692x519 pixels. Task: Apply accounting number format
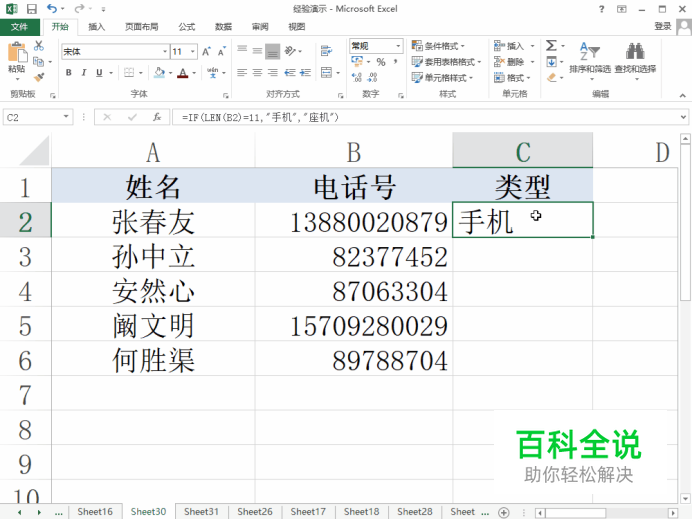[357, 61]
